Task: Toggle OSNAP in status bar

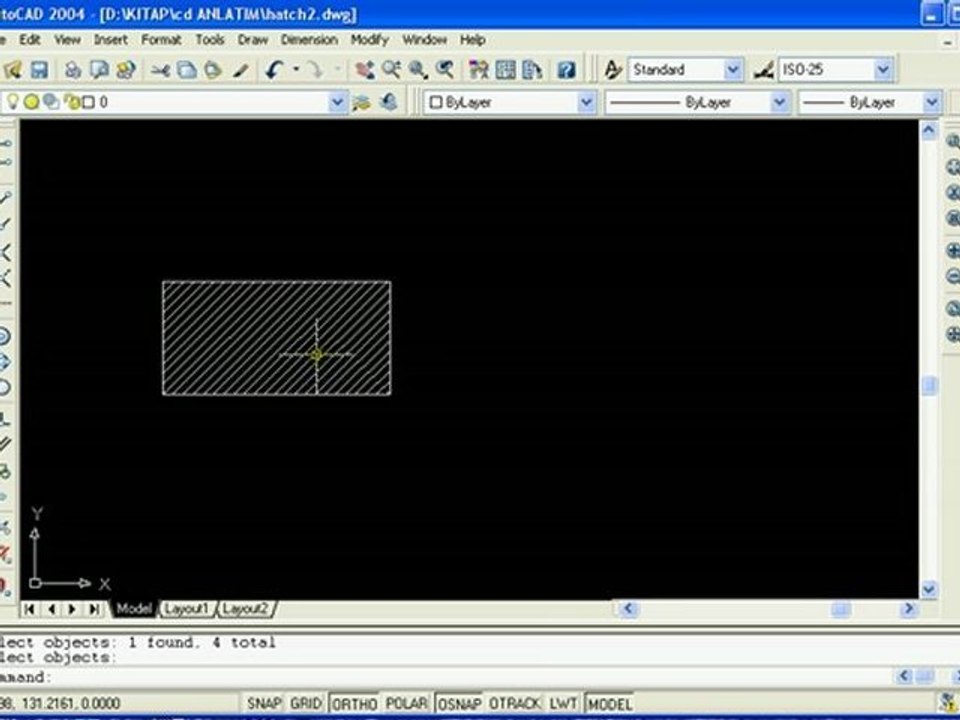Action: click(459, 703)
